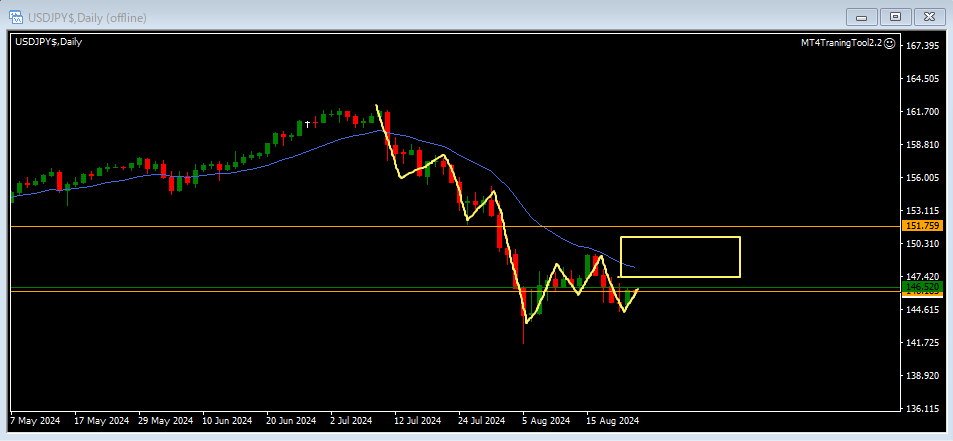
Task: Click the 136.115 price on the scale
Action: click(922, 408)
